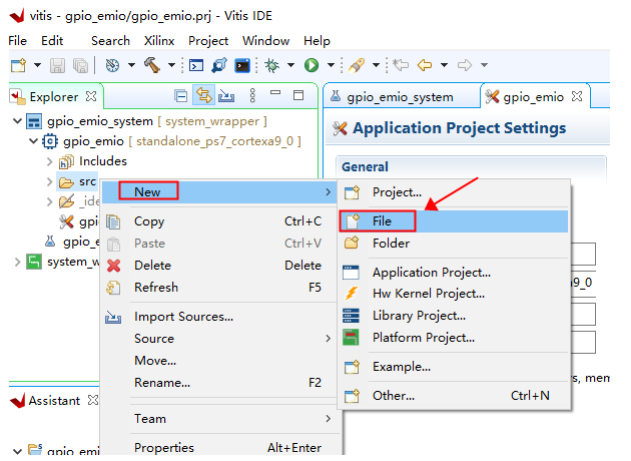Click the build configuration globe icon

(x=112, y=65)
